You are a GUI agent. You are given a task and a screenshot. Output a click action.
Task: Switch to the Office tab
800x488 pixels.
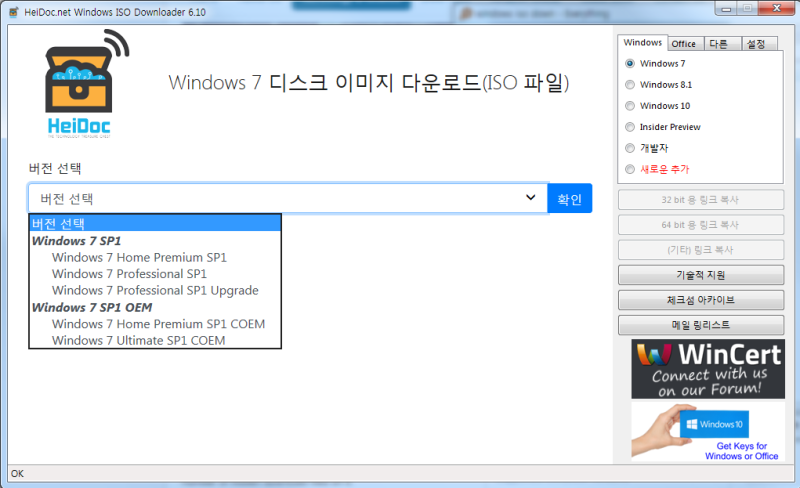(684, 44)
